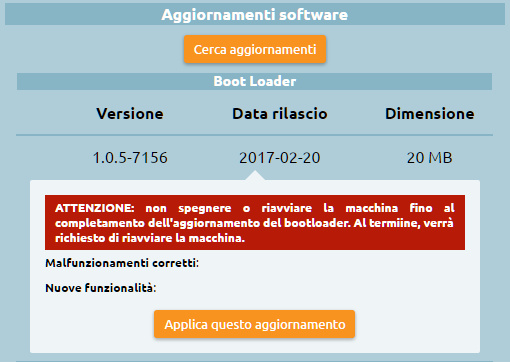Screen dimensions: 510x362
Task: Click the empty area beside Nuove funzionalità
Action: pos(311,288)
